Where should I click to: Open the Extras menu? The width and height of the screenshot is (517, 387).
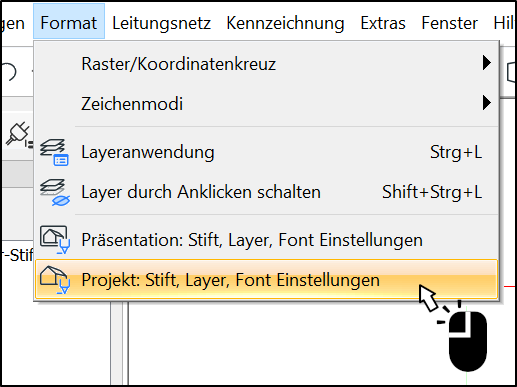pyautogui.click(x=383, y=23)
